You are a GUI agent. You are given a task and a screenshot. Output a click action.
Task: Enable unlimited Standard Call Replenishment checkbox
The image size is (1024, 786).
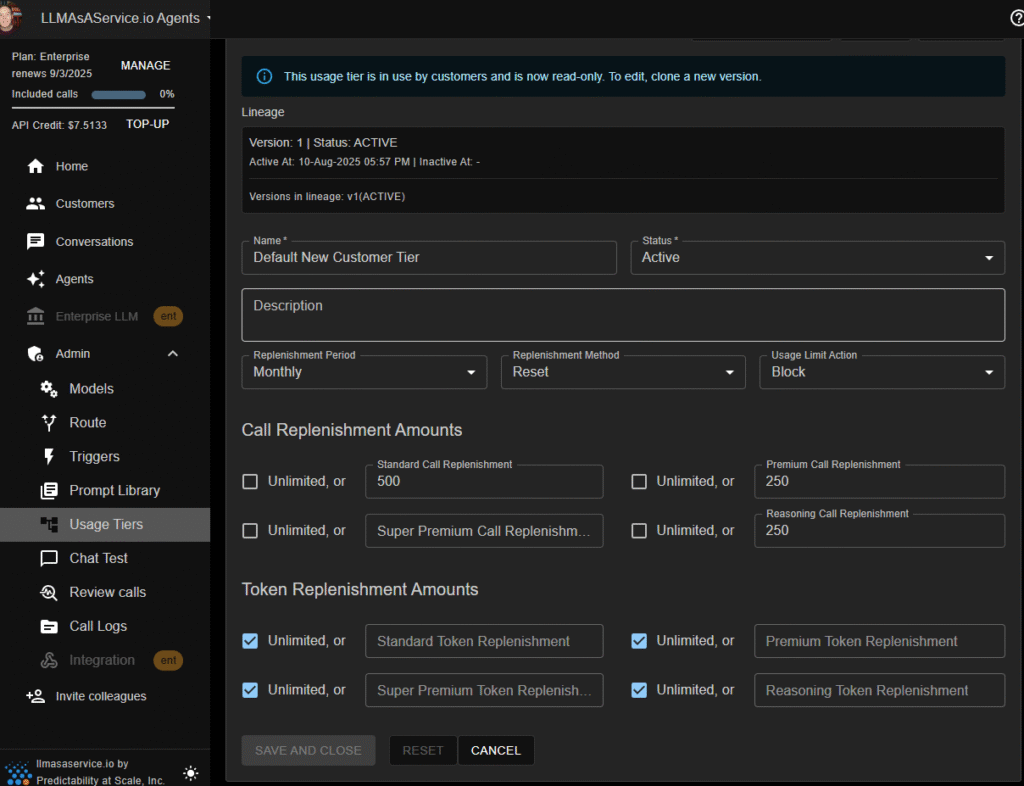250,482
